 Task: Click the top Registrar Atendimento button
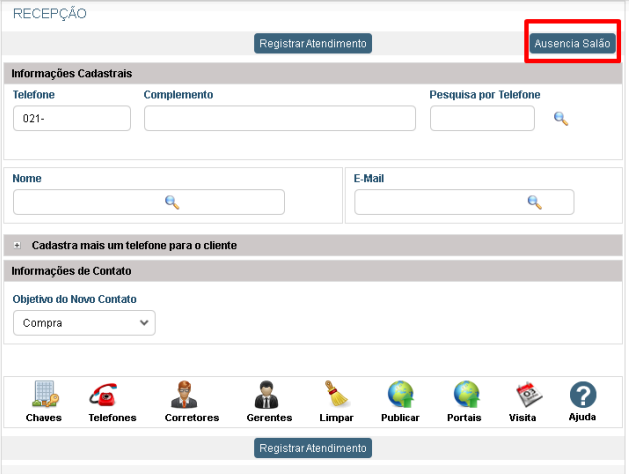[x=313, y=43]
